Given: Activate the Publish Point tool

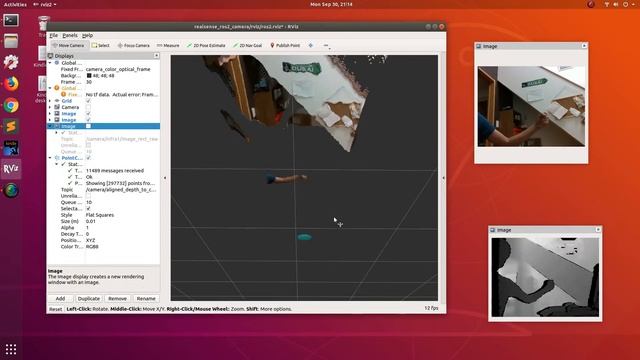Looking at the screenshot, I should (285, 45).
